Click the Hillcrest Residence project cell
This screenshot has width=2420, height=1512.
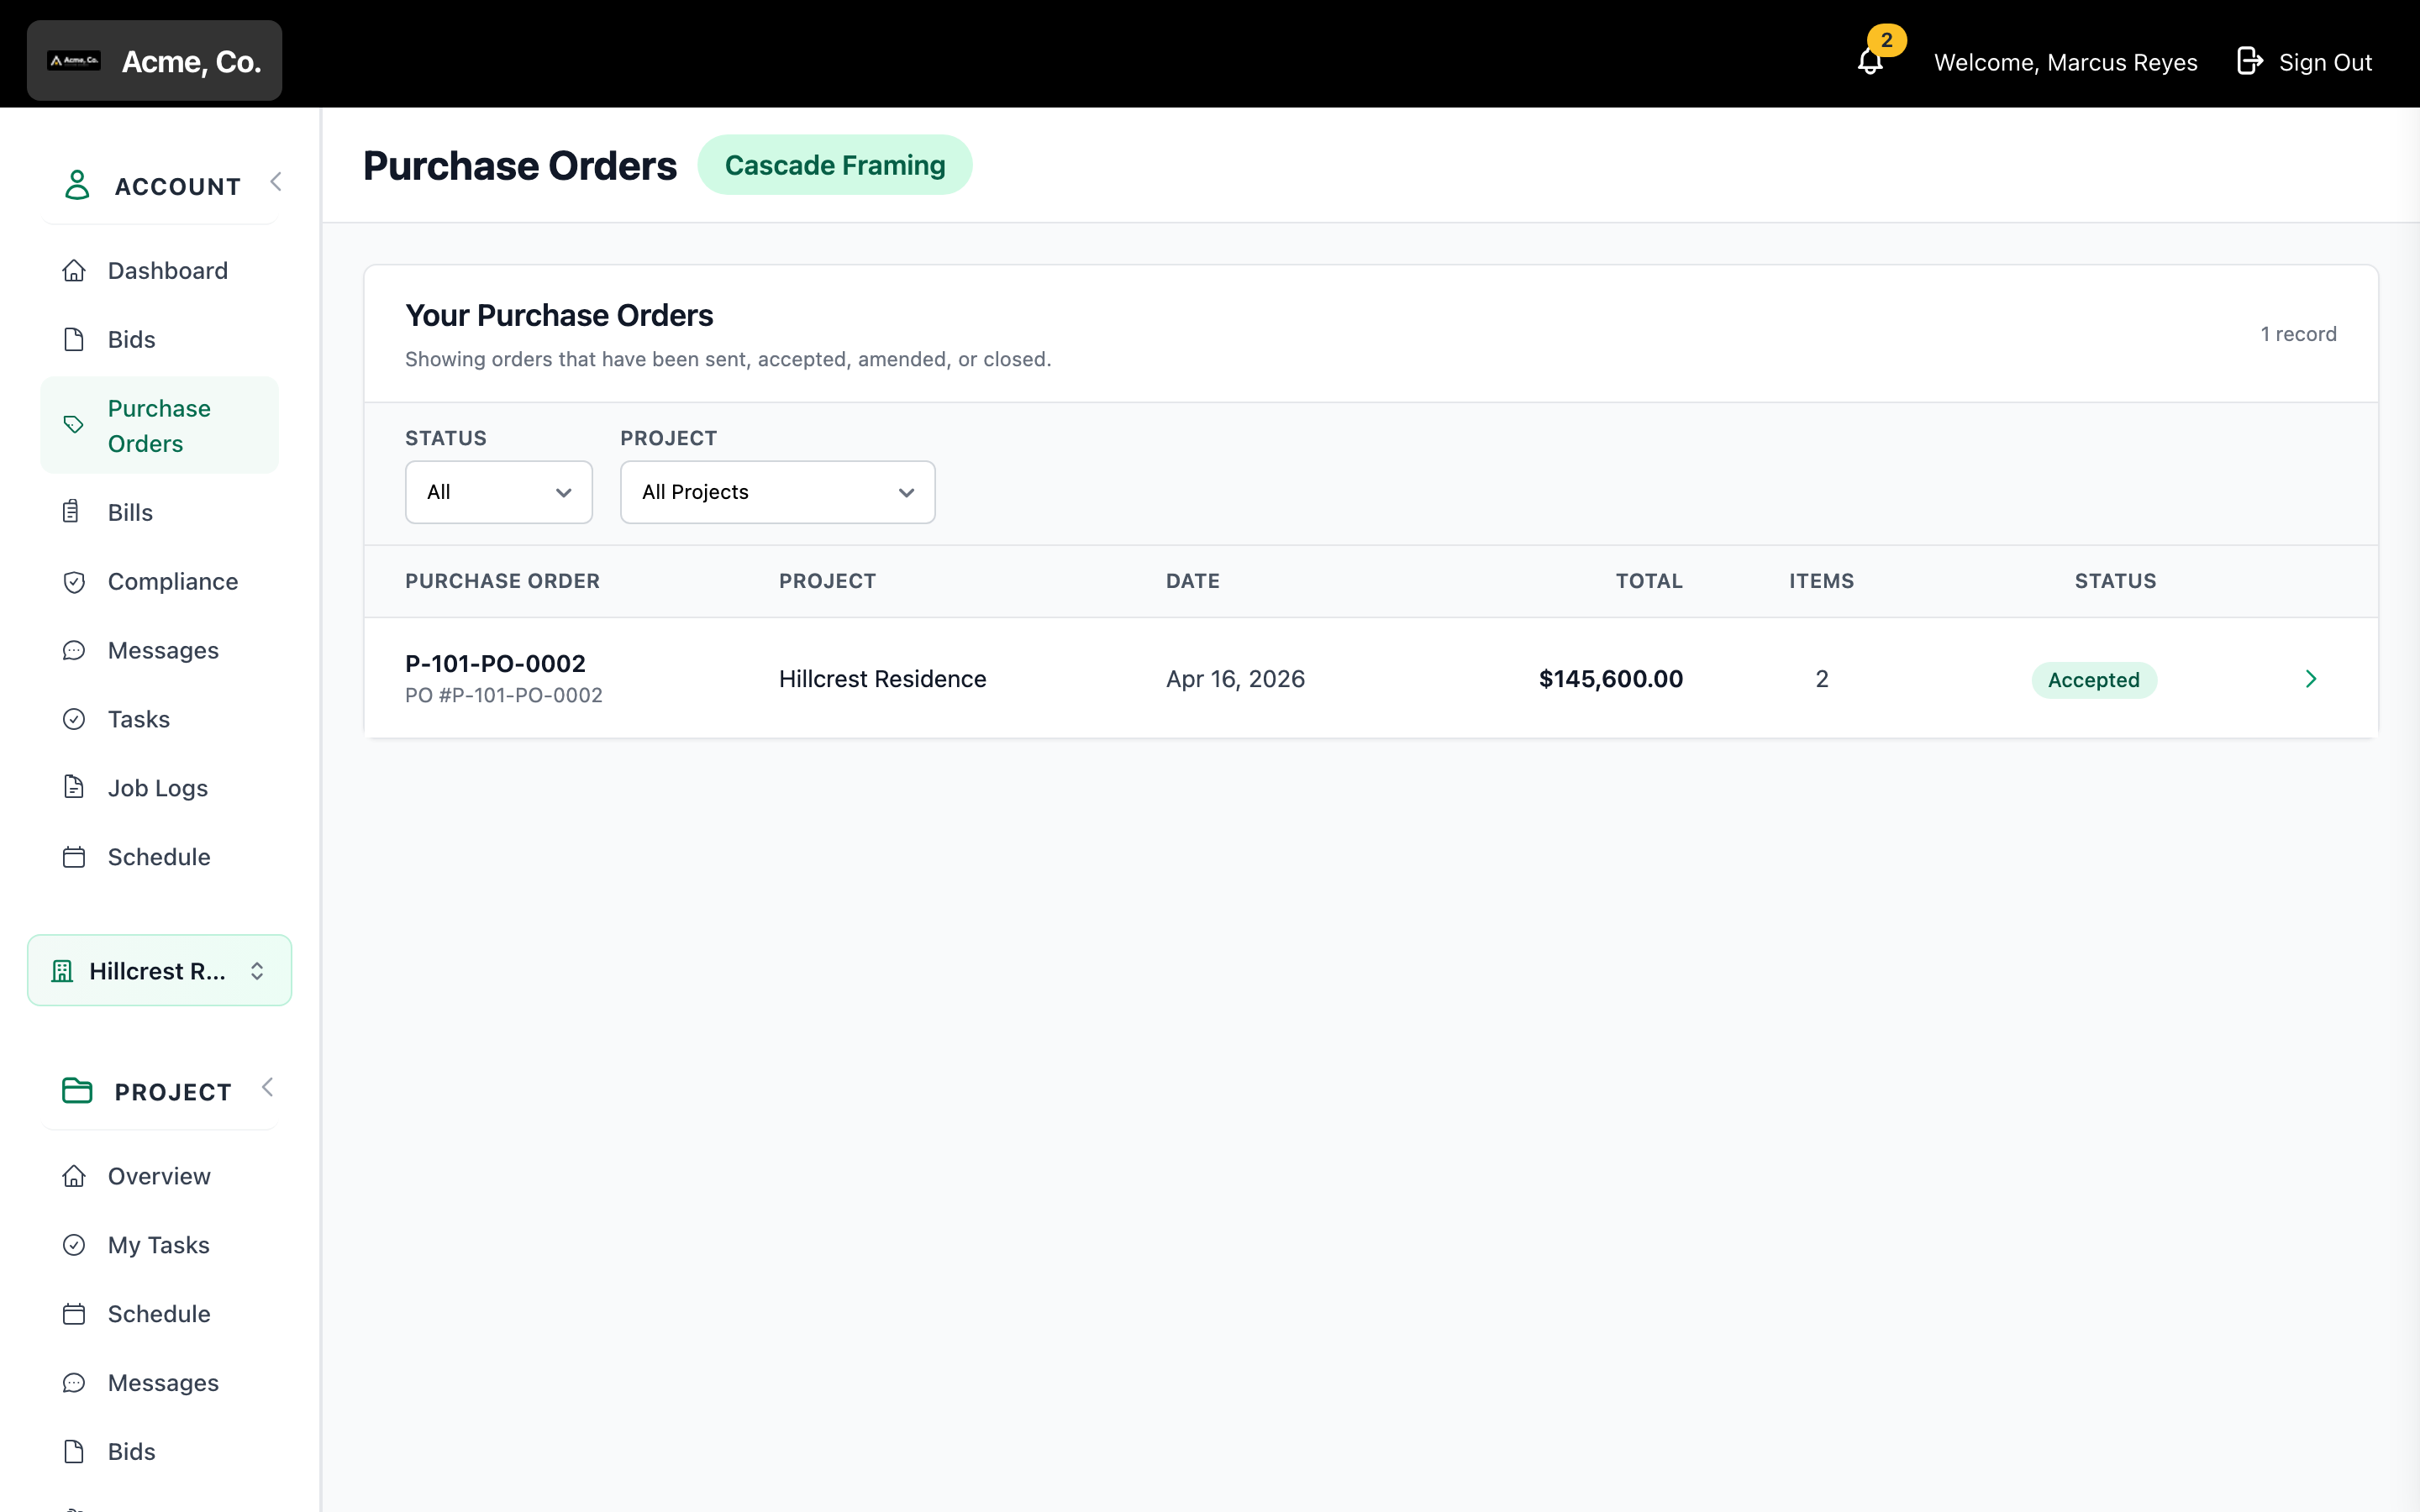882,679
